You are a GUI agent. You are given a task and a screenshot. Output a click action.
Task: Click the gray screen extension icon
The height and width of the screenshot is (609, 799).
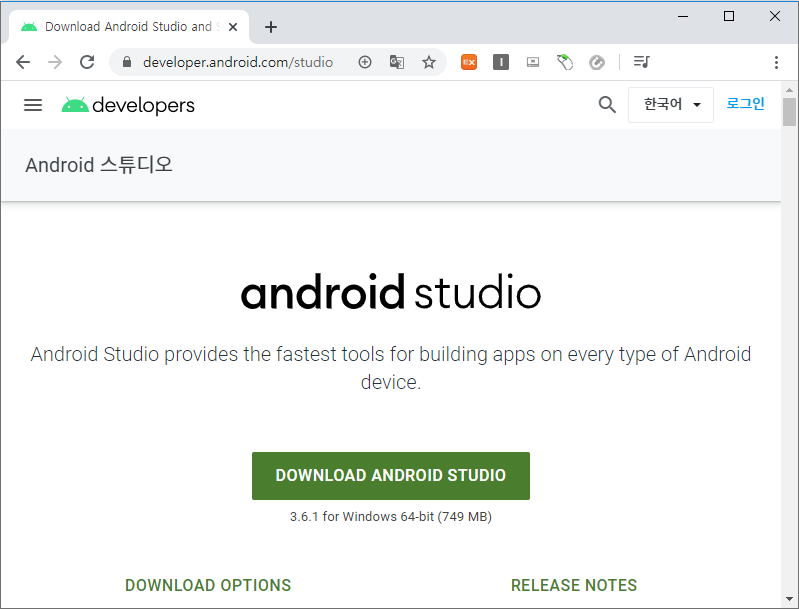click(x=533, y=62)
